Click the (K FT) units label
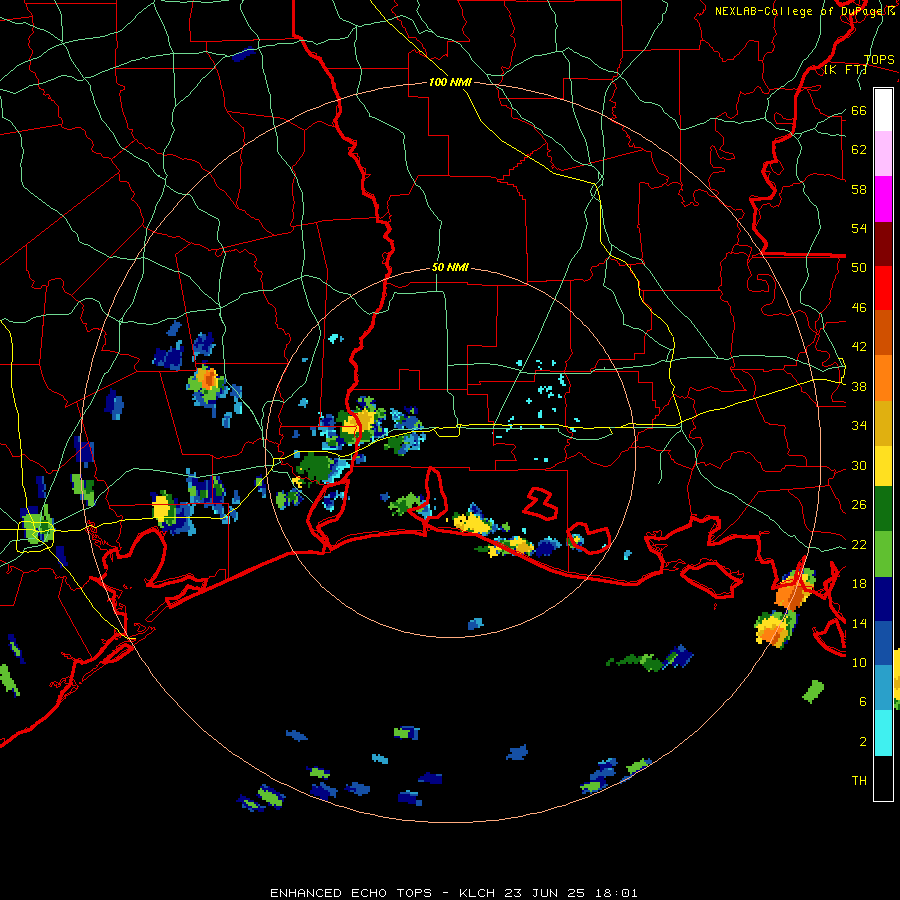Image resolution: width=900 pixels, height=900 pixels. click(845, 70)
